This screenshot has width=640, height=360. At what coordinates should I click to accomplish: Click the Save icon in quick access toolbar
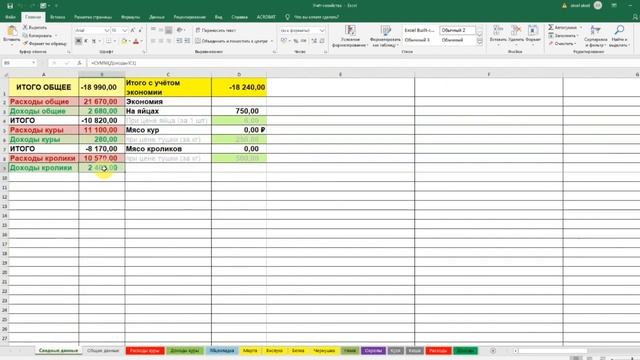point(10,6)
